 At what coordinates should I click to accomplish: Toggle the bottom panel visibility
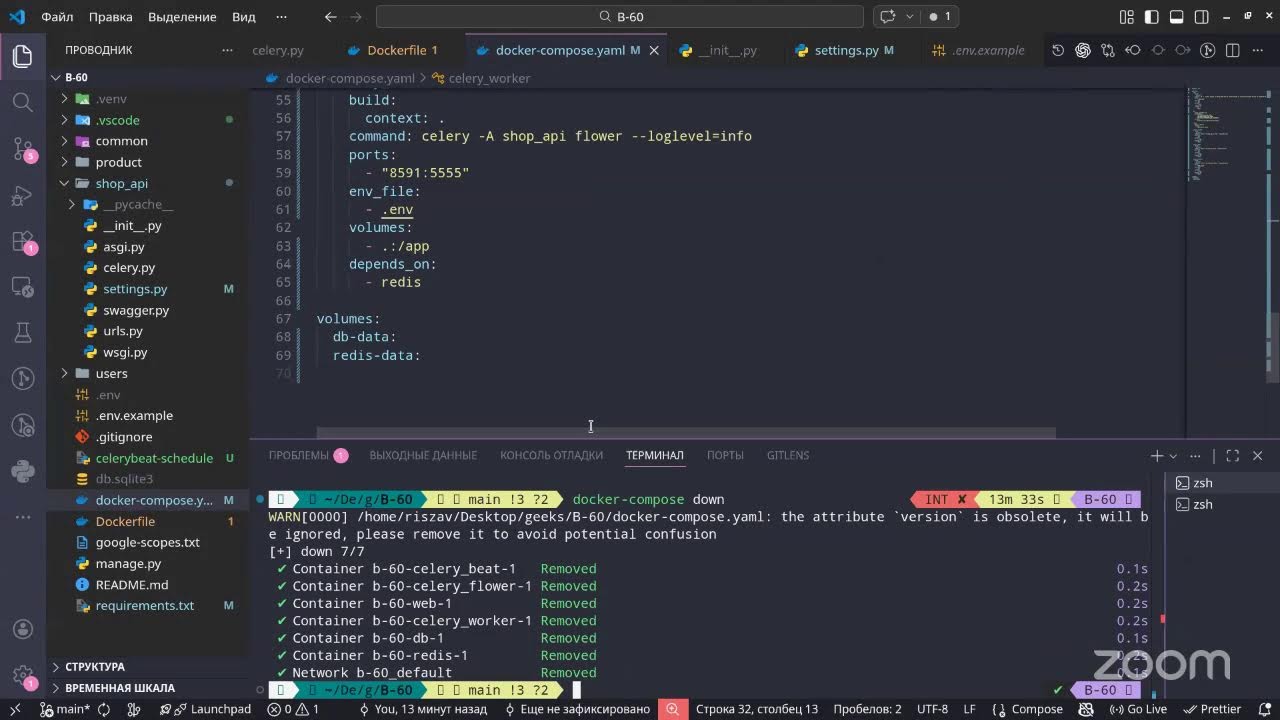pyautogui.click(x=1176, y=16)
